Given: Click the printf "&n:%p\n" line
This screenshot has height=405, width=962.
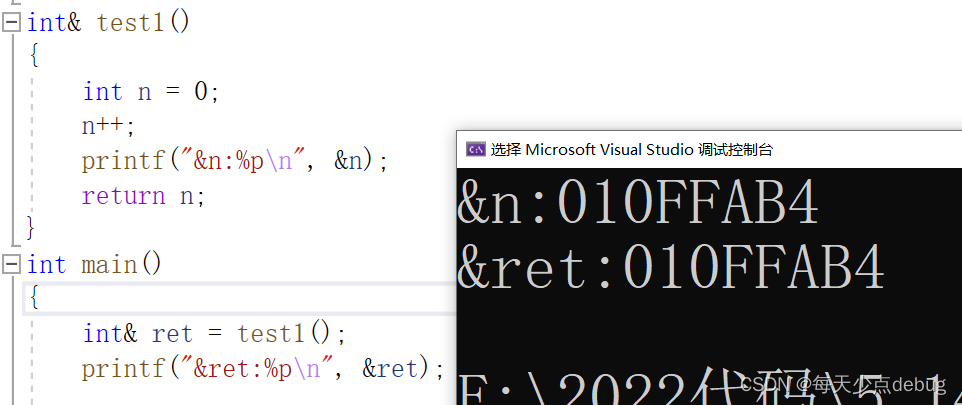Looking at the screenshot, I should [x=235, y=161].
